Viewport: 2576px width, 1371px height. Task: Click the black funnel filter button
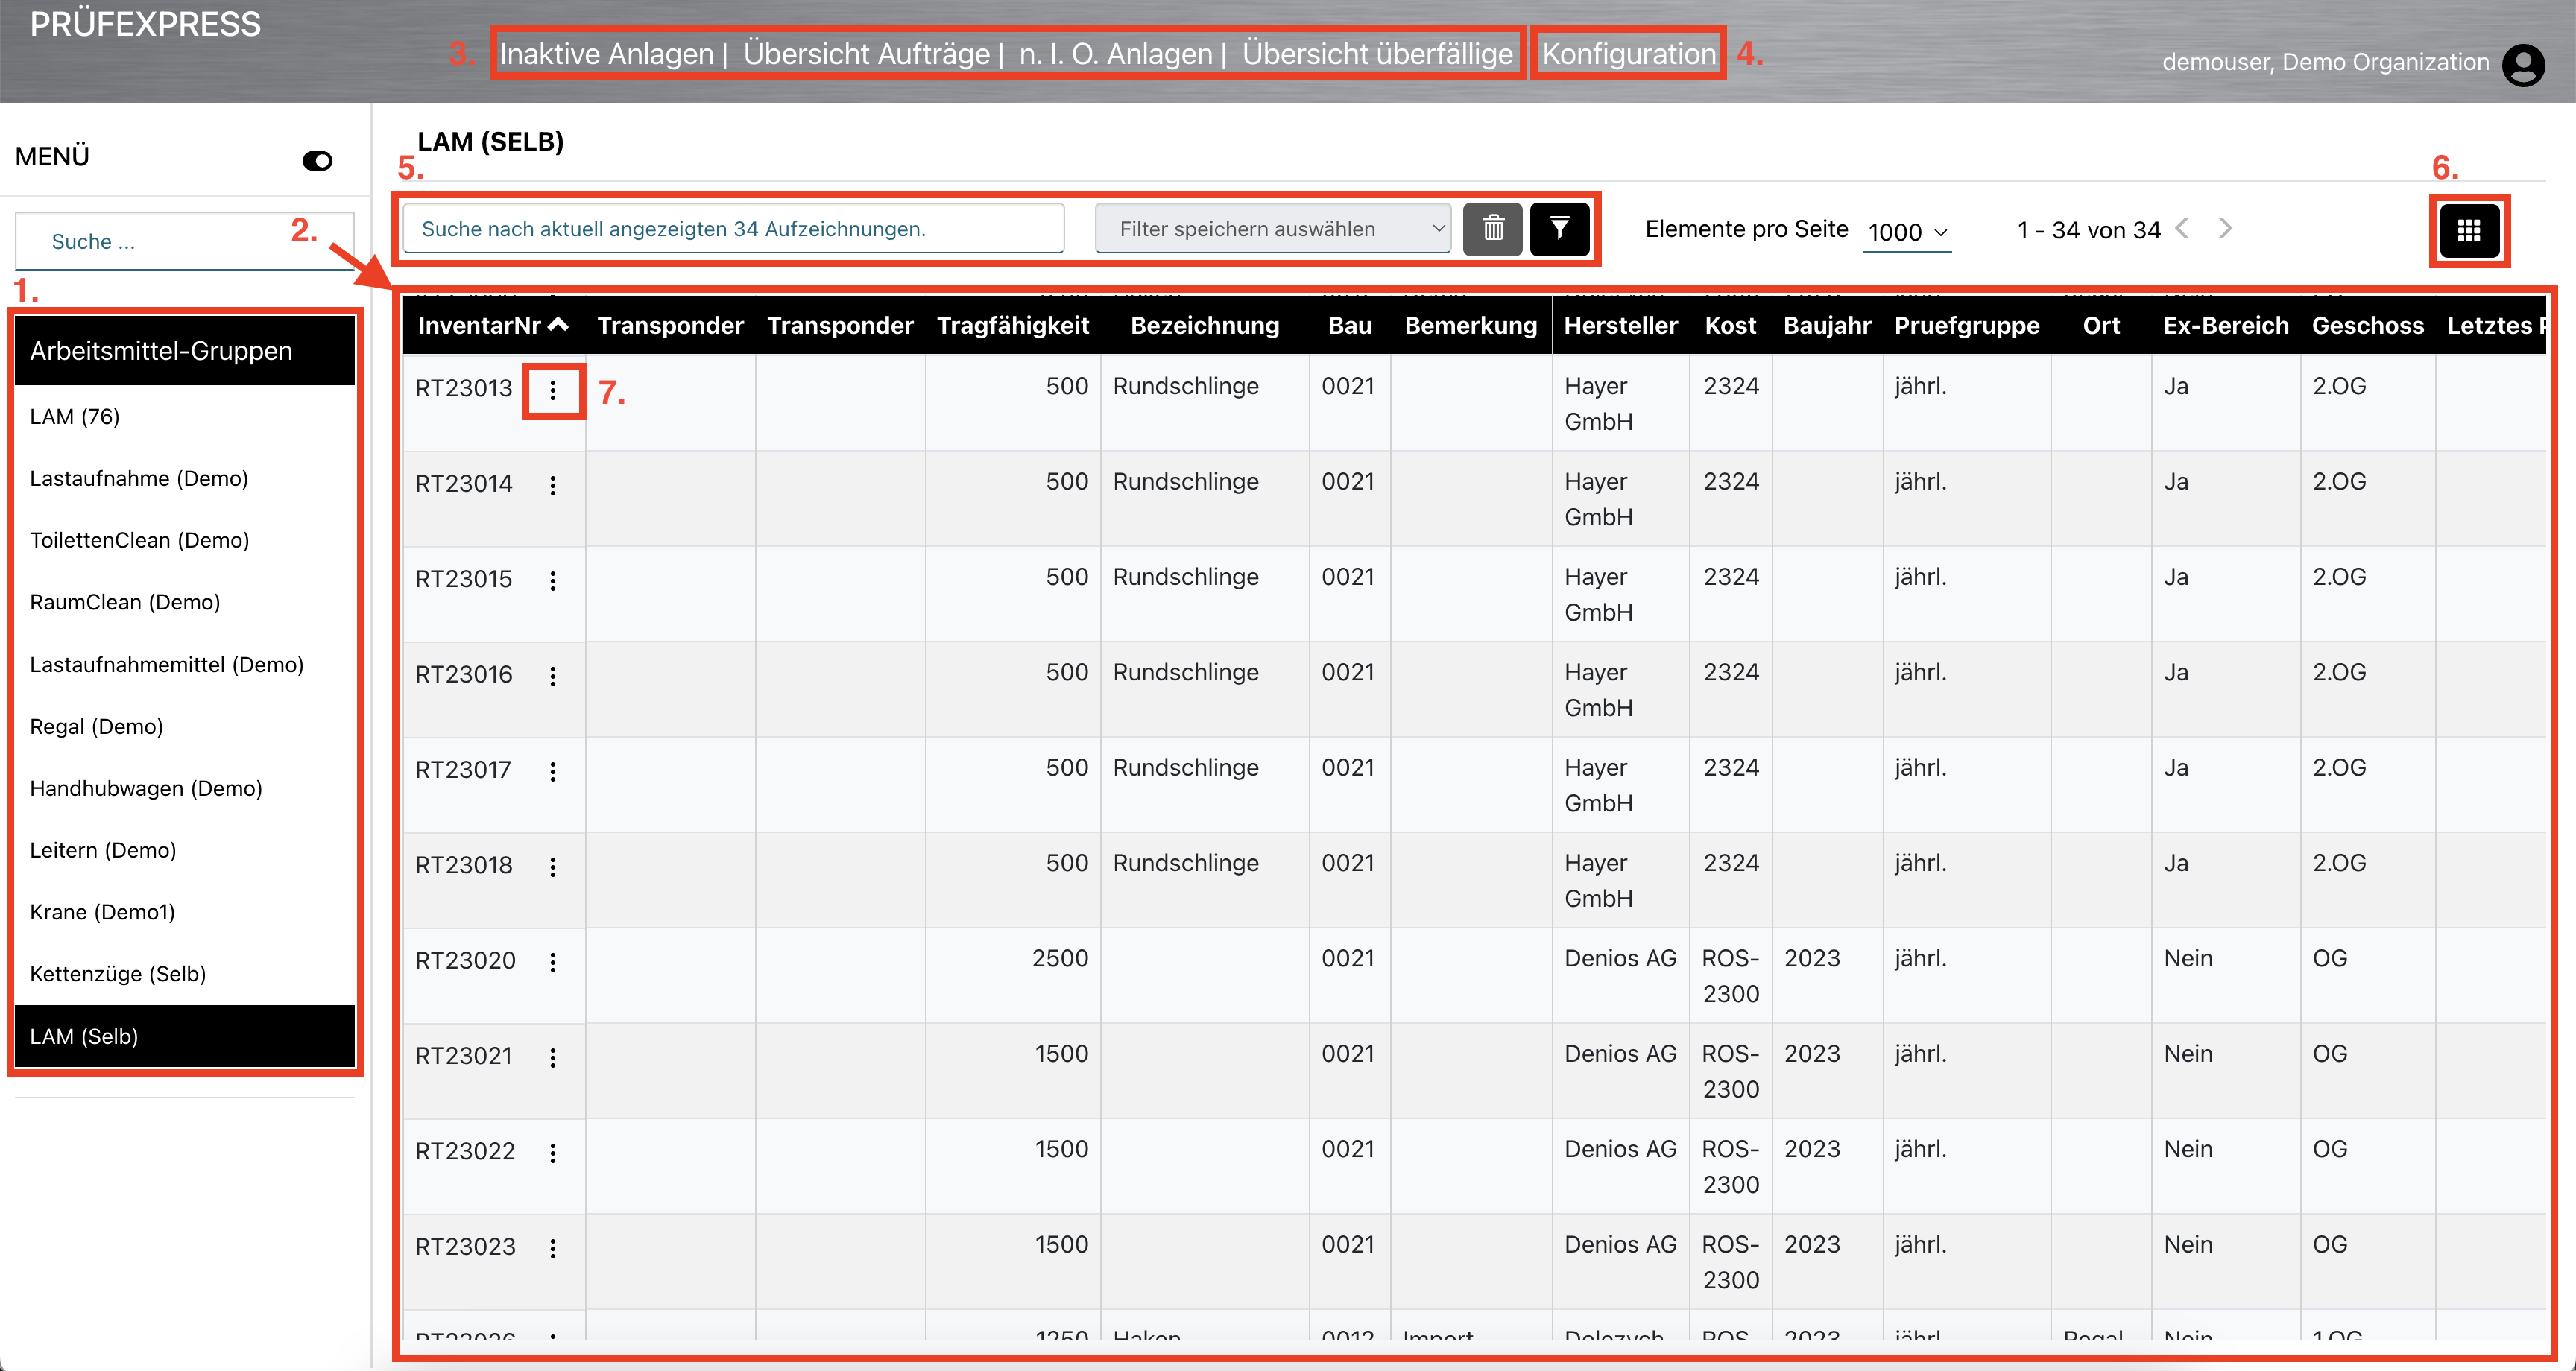point(1559,229)
